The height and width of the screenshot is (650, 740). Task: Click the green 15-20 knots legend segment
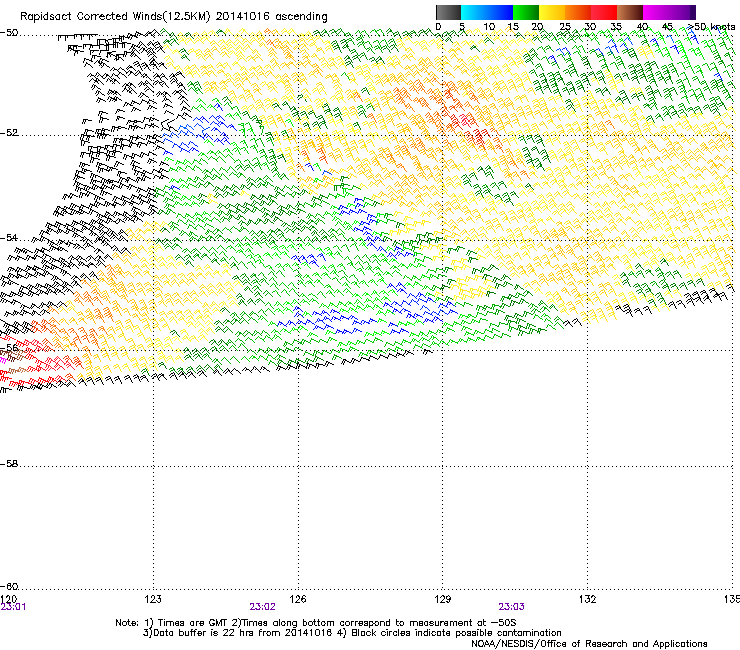pyautogui.click(x=526, y=12)
